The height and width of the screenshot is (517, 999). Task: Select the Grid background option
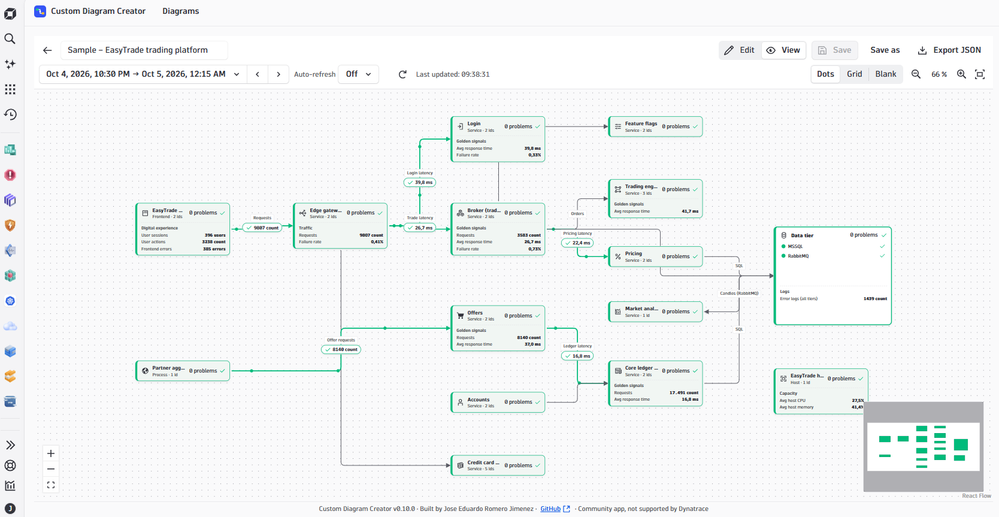[x=854, y=74]
